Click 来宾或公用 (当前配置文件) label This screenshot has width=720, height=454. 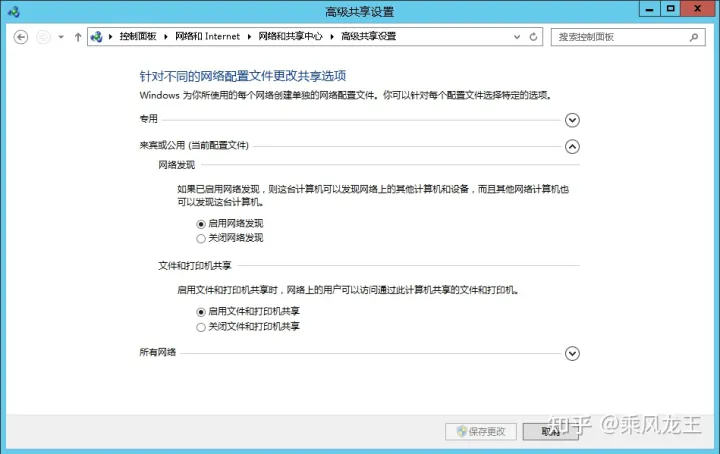click(194, 146)
